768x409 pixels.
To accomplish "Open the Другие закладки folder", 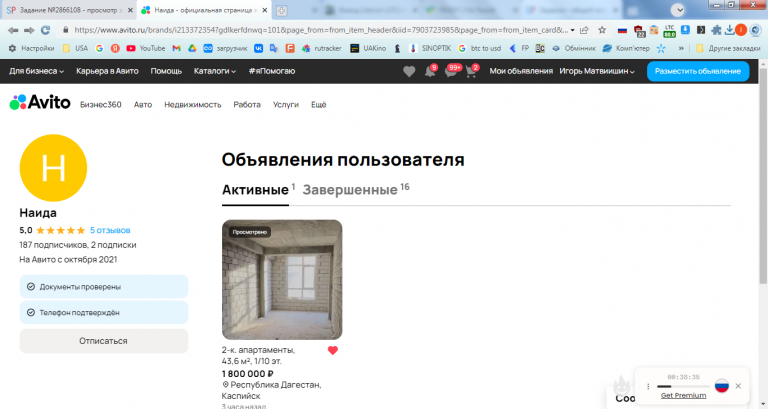I will [x=728, y=48].
